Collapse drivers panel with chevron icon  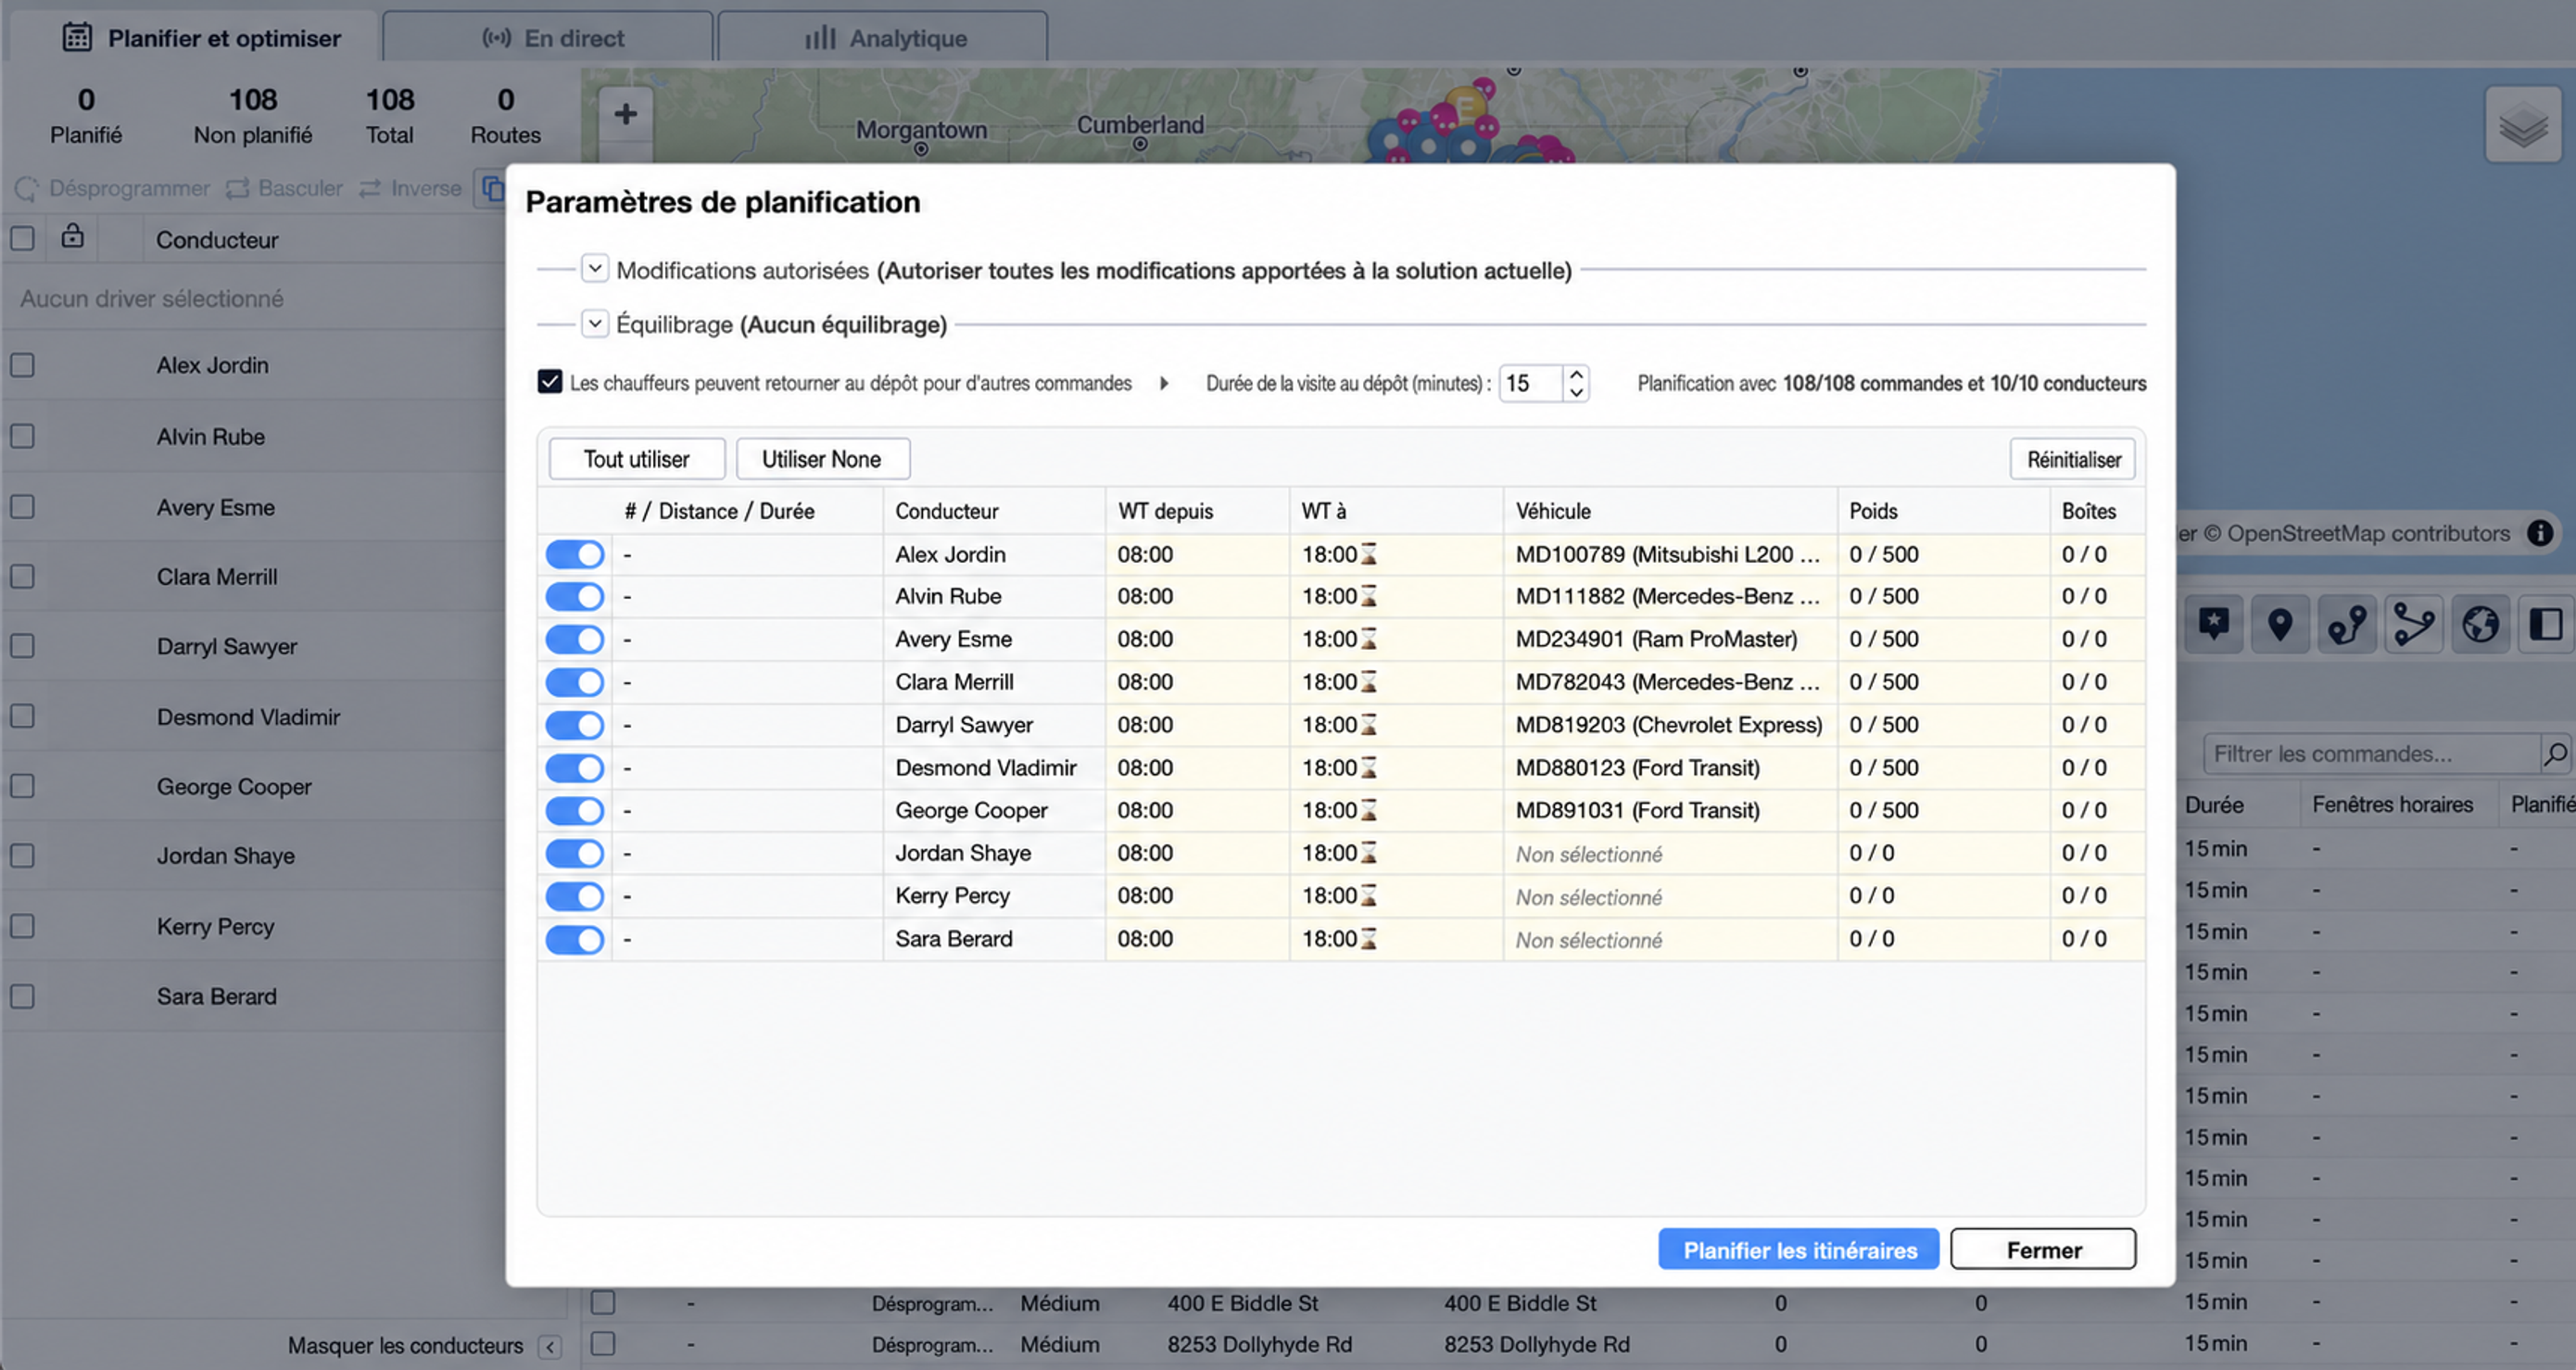coord(550,1347)
